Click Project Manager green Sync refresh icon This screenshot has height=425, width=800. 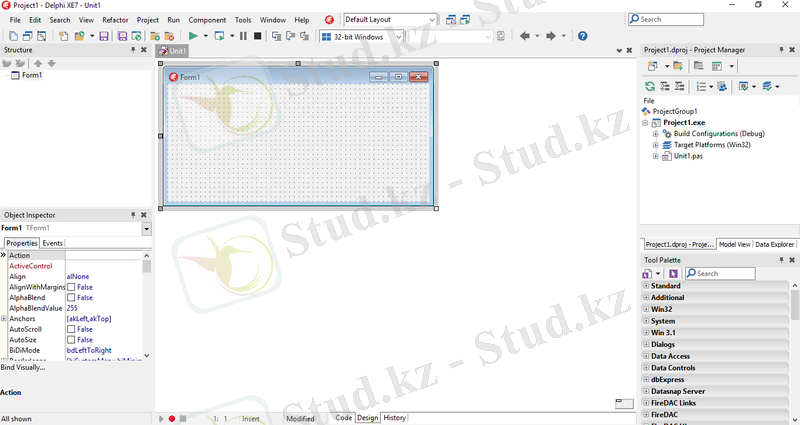(649, 86)
